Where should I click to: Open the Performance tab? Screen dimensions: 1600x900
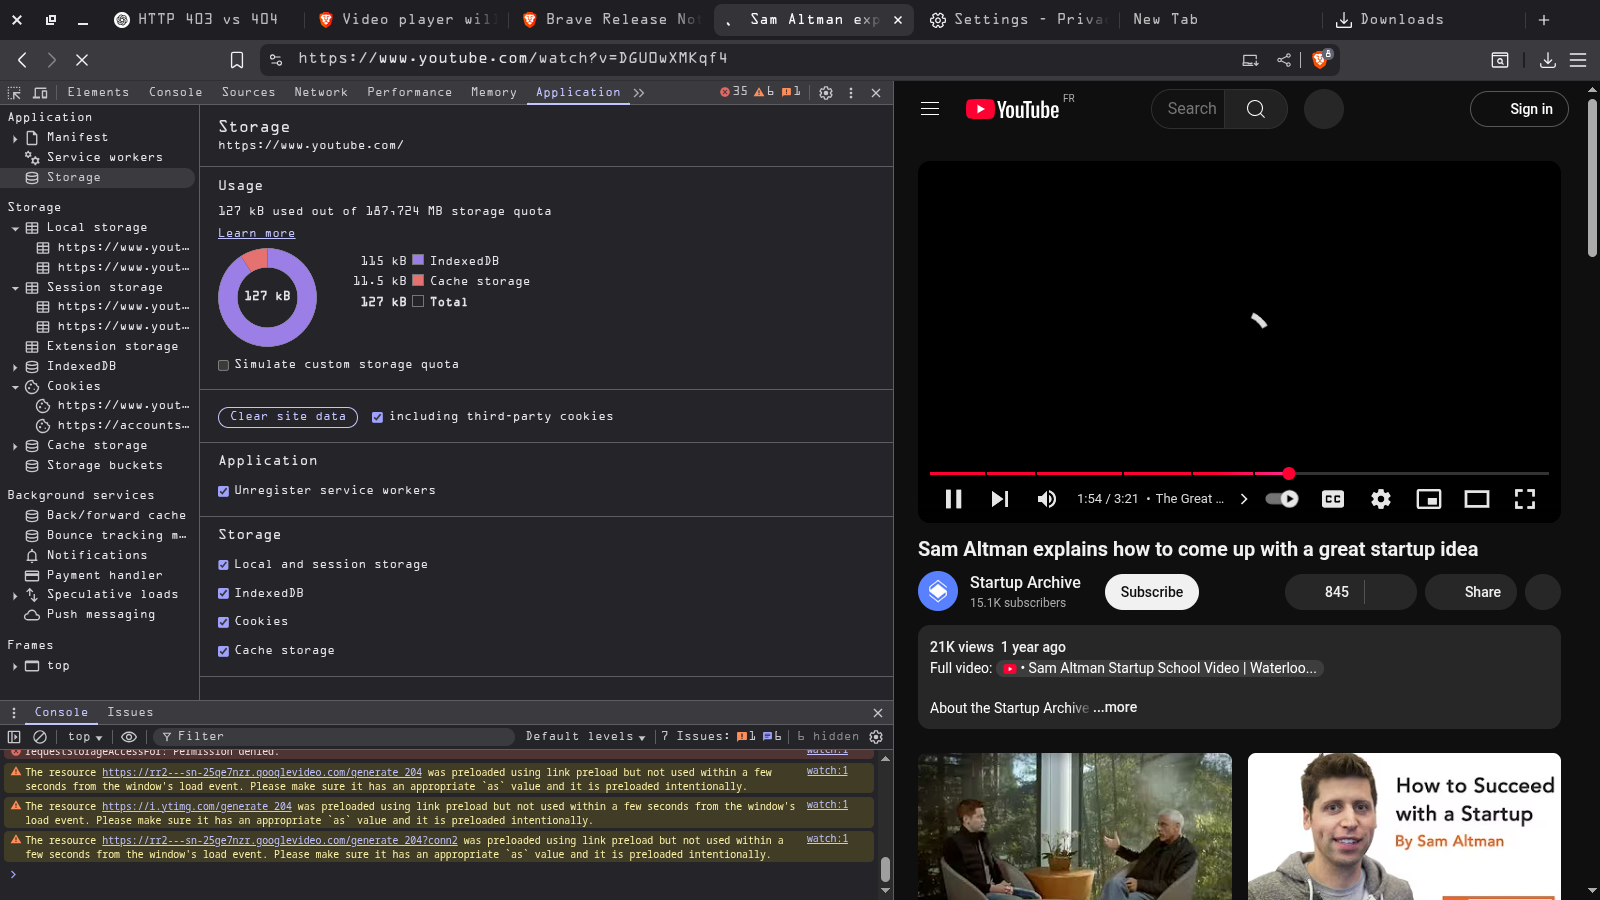click(409, 92)
